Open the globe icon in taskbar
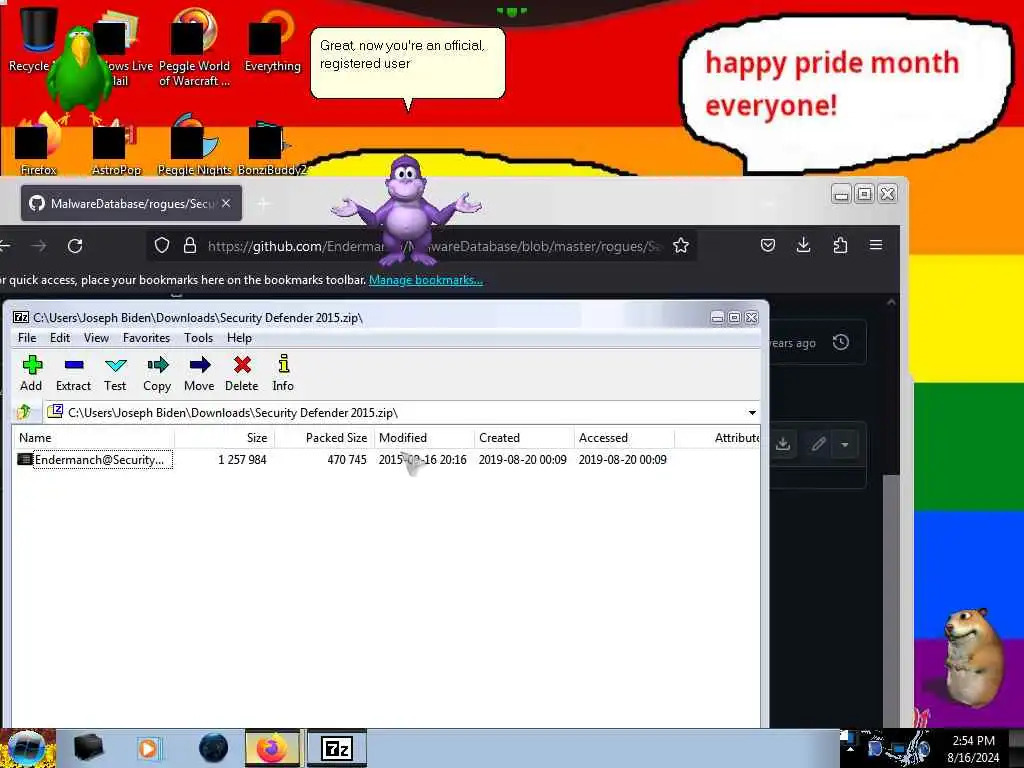This screenshot has width=1024, height=768. click(x=213, y=748)
